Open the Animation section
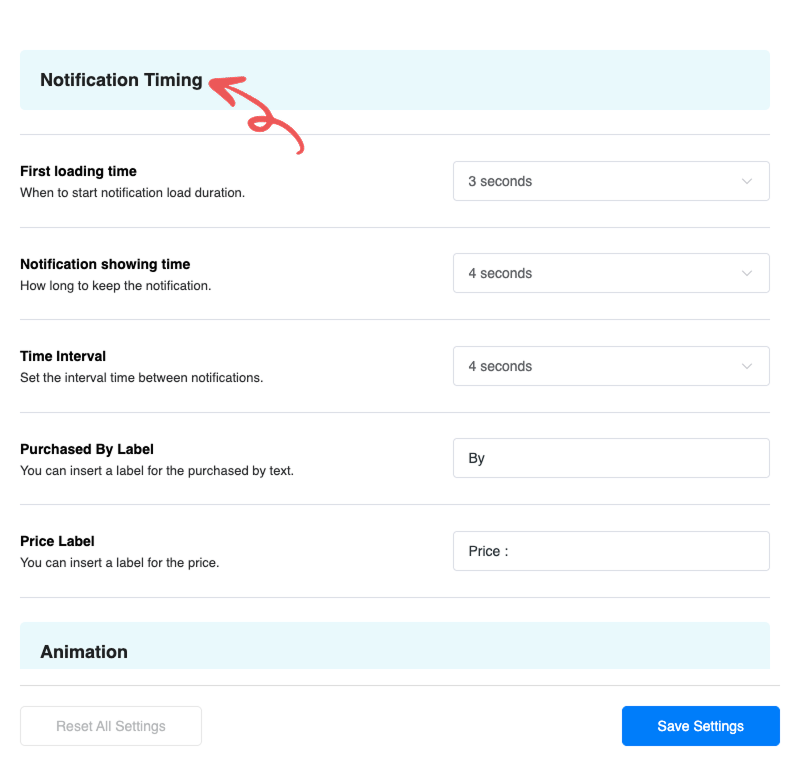Viewport: 800px width, 772px height. click(83, 650)
